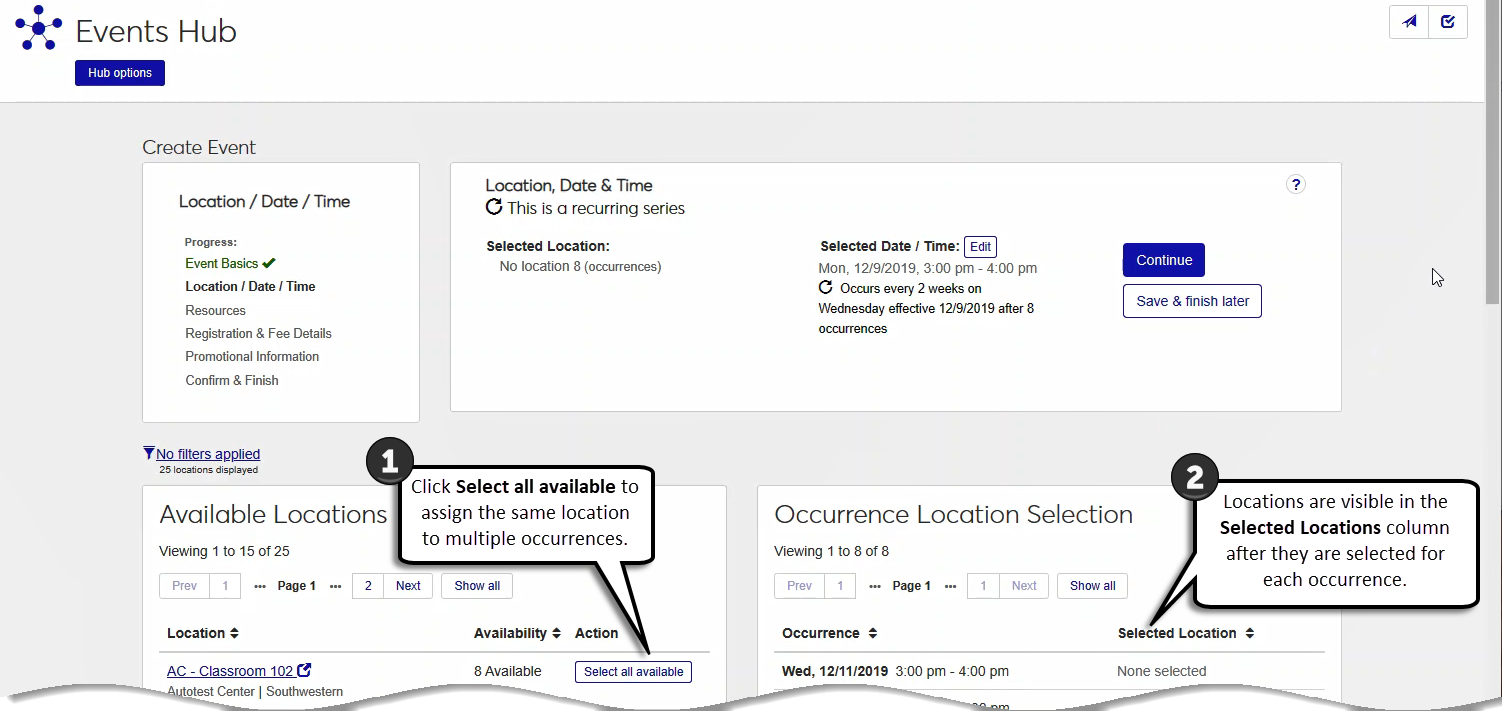The image size is (1502, 711).
Task: Click Next in Available Locations pagination
Action: [x=408, y=586]
